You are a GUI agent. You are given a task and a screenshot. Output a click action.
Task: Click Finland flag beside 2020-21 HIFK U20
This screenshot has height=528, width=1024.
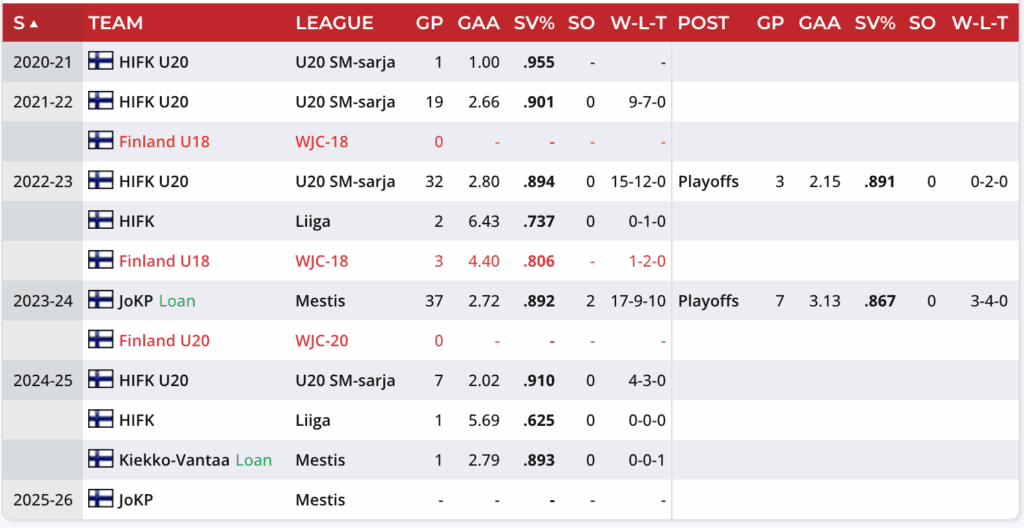point(100,62)
